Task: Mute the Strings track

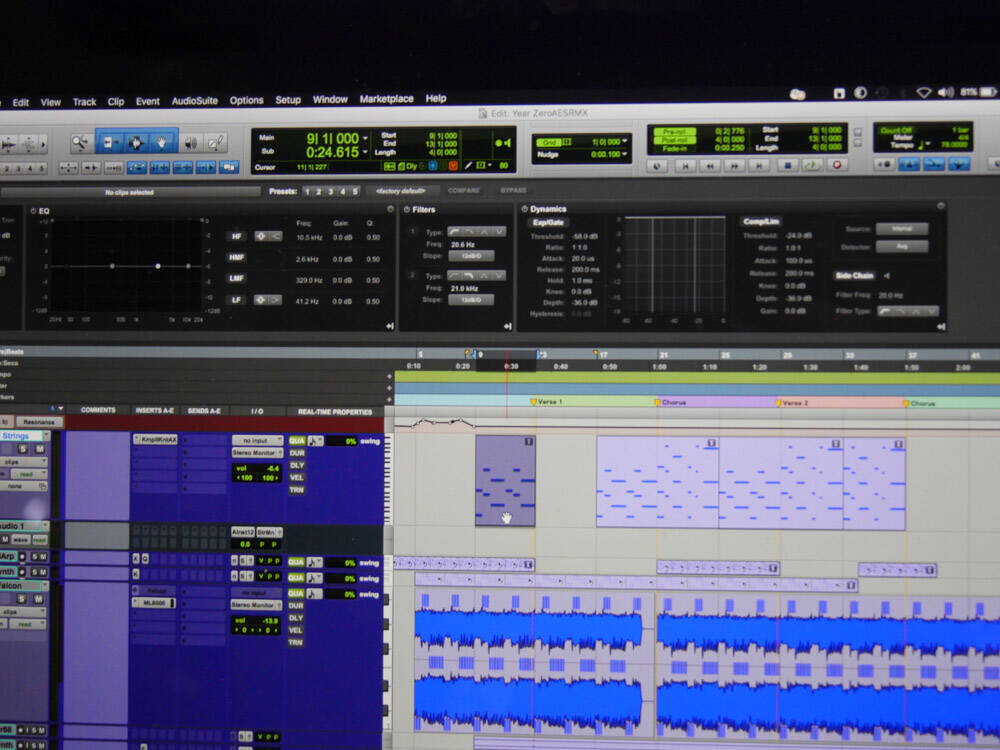Action: click(x=40, y=449)
